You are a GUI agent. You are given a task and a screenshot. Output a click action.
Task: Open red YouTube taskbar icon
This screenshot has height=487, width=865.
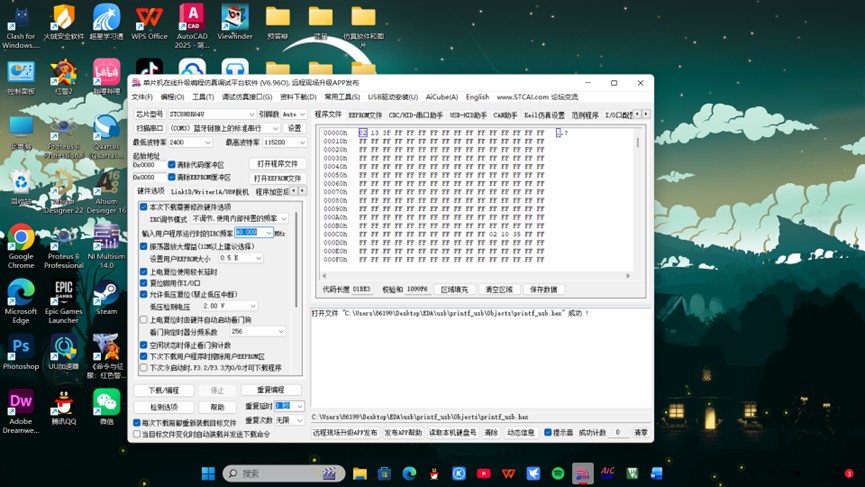coord(484,473)
